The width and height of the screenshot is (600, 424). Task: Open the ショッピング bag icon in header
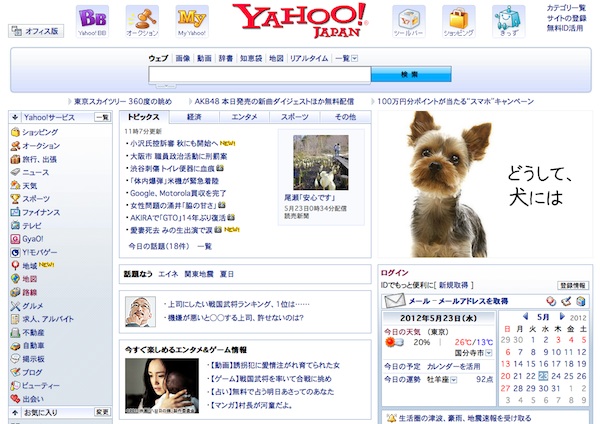[x=458, y=20]
